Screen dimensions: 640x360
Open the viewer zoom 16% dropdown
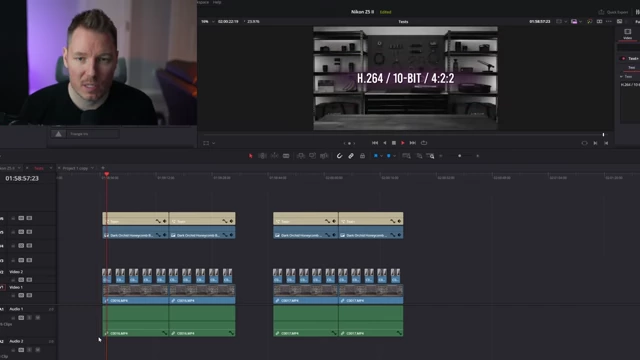point(208,21)
